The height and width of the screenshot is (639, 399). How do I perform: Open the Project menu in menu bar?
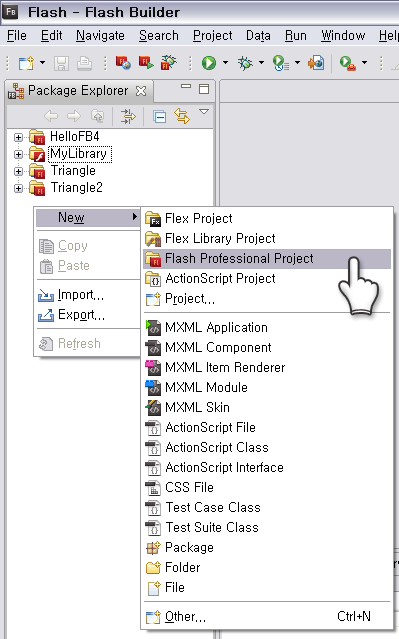tap(213, 36)
